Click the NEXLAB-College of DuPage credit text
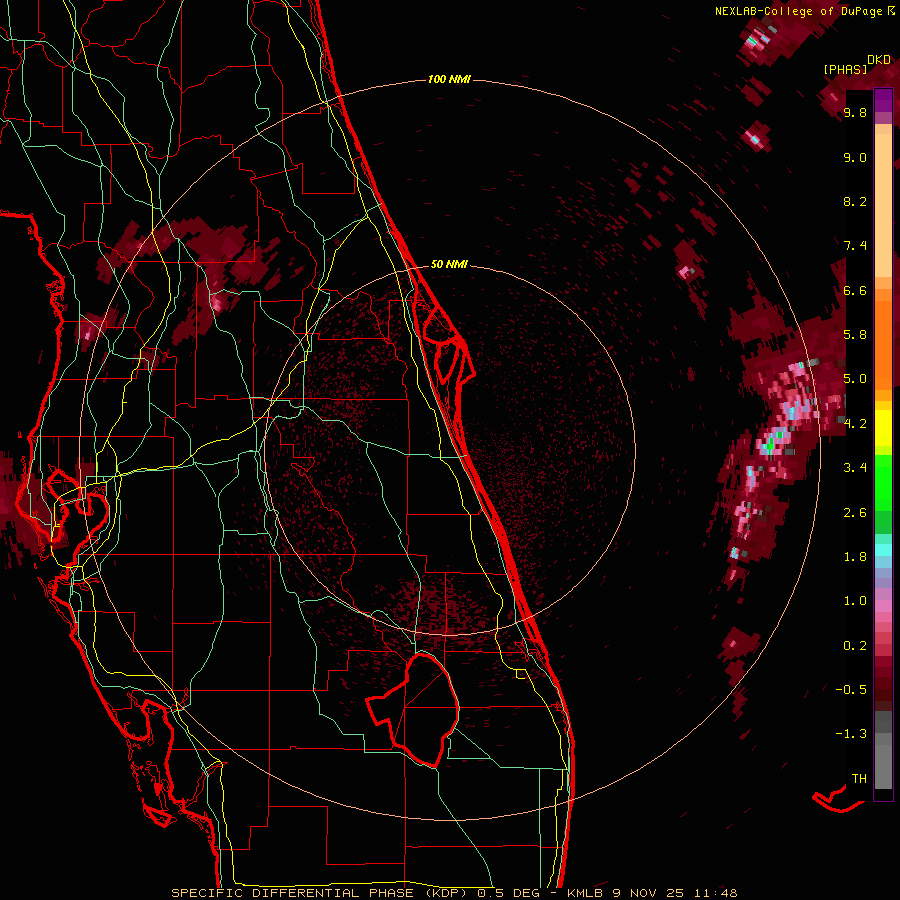This screenshot has width=900, height=900. (800, 11)
